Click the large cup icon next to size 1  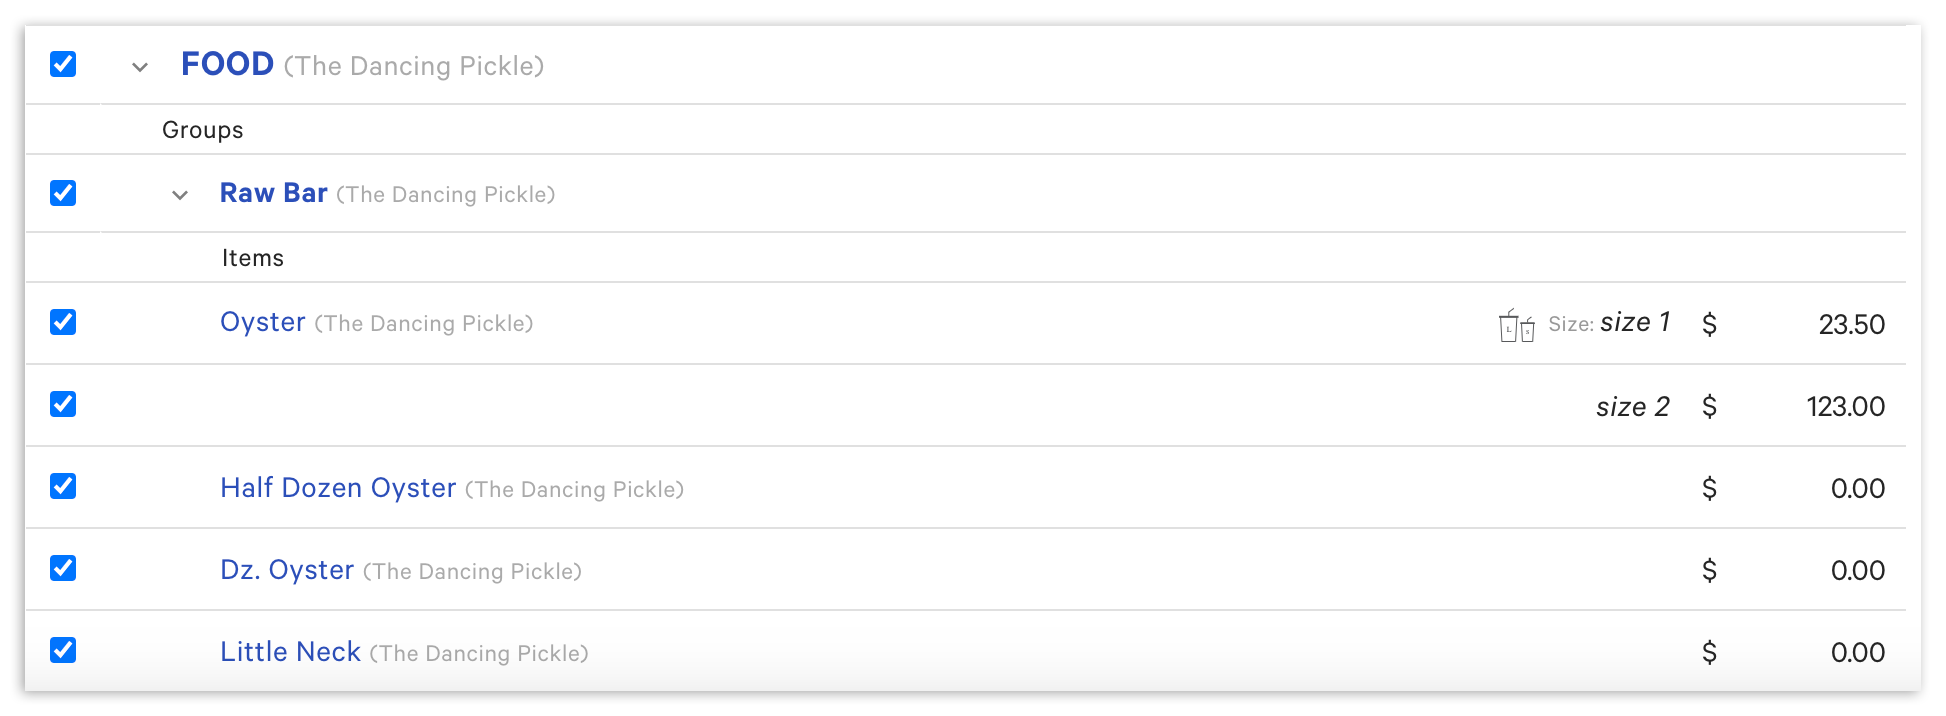click(1508, 327)
